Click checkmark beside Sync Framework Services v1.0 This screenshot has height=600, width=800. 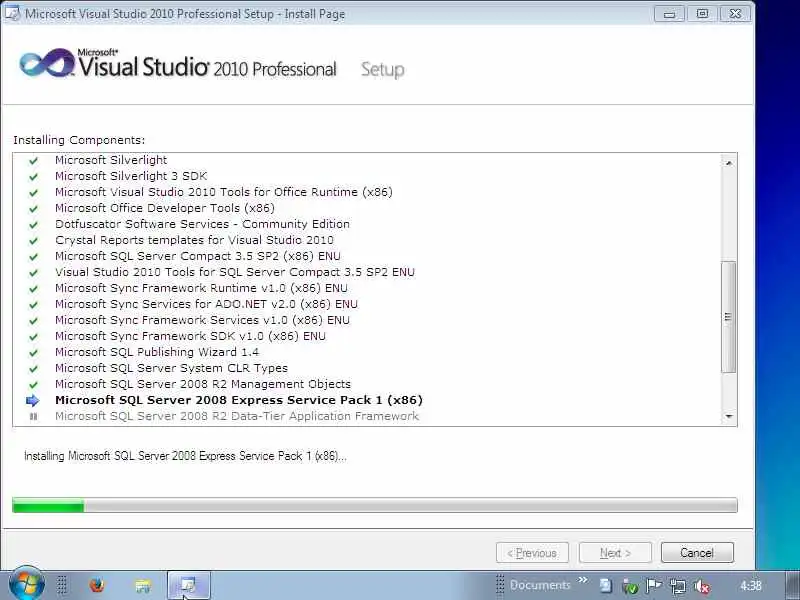[34, 320]
